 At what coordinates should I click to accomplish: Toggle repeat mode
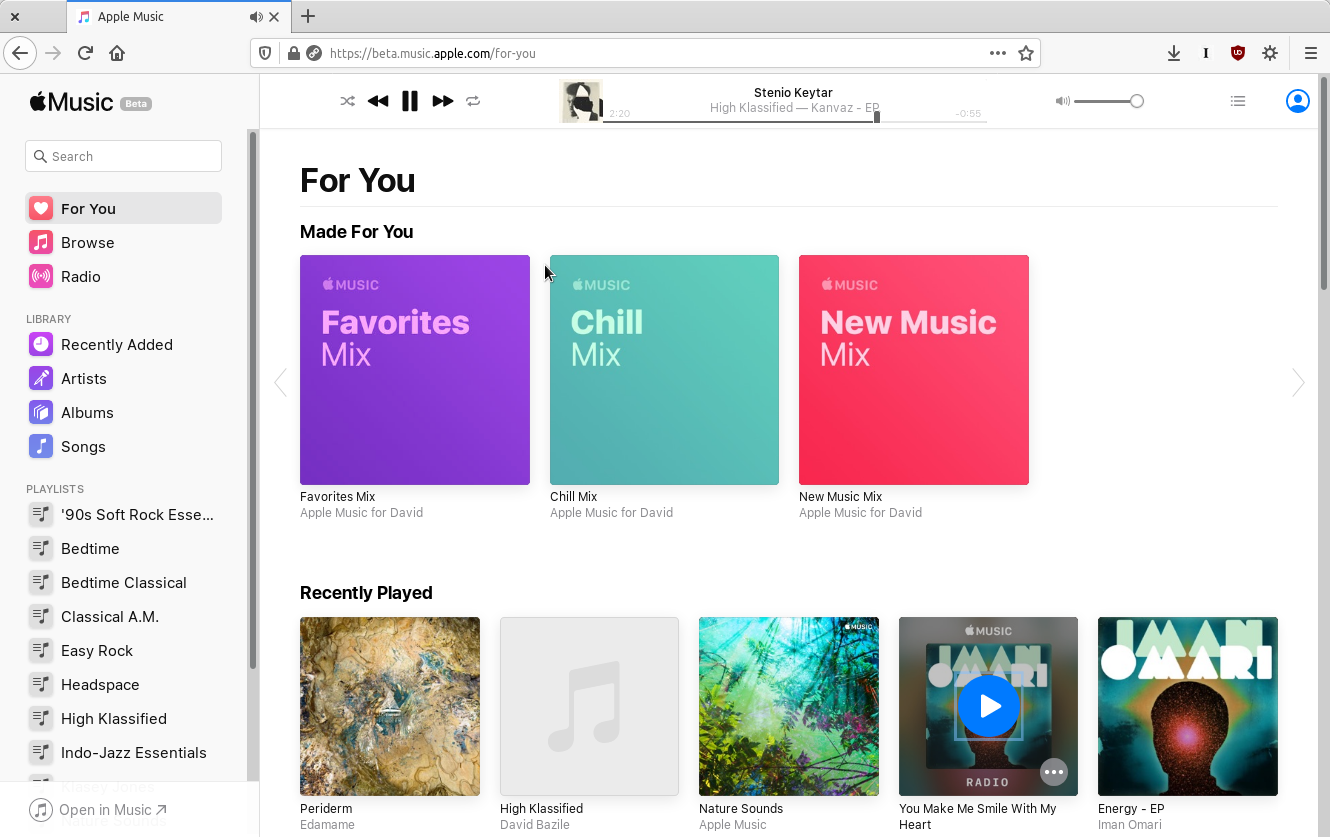(473, 101)
